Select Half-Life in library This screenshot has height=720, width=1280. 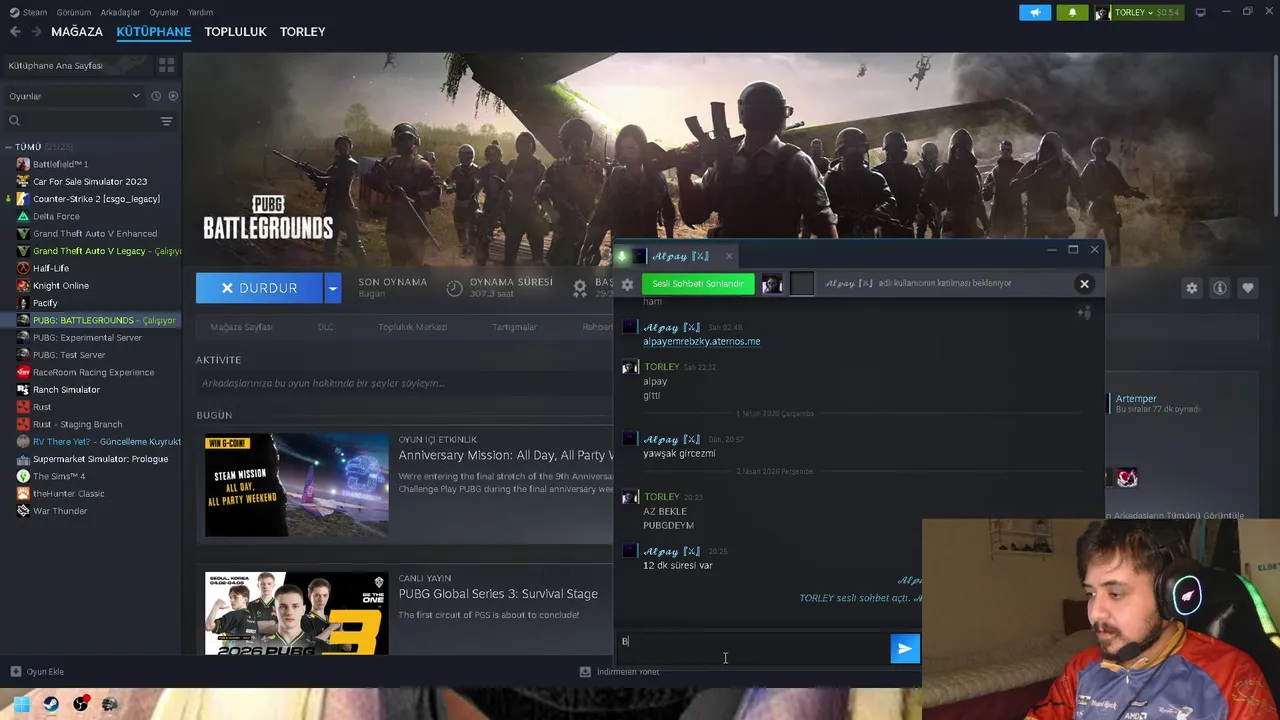[51, 268]
